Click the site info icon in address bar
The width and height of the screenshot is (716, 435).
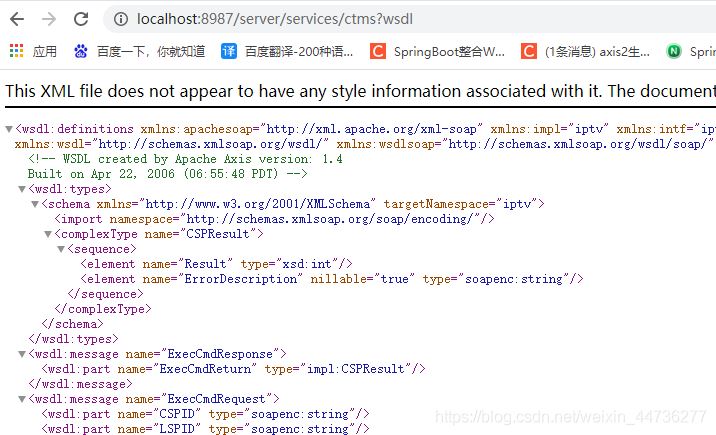pos(120,19)
